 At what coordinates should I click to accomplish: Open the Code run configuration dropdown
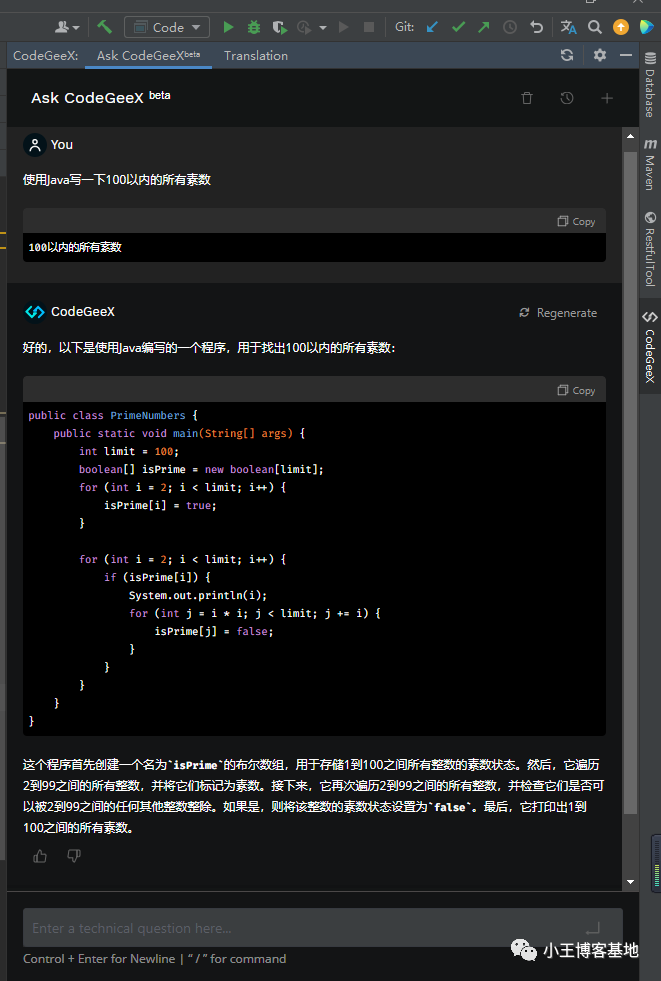point(167,27)
